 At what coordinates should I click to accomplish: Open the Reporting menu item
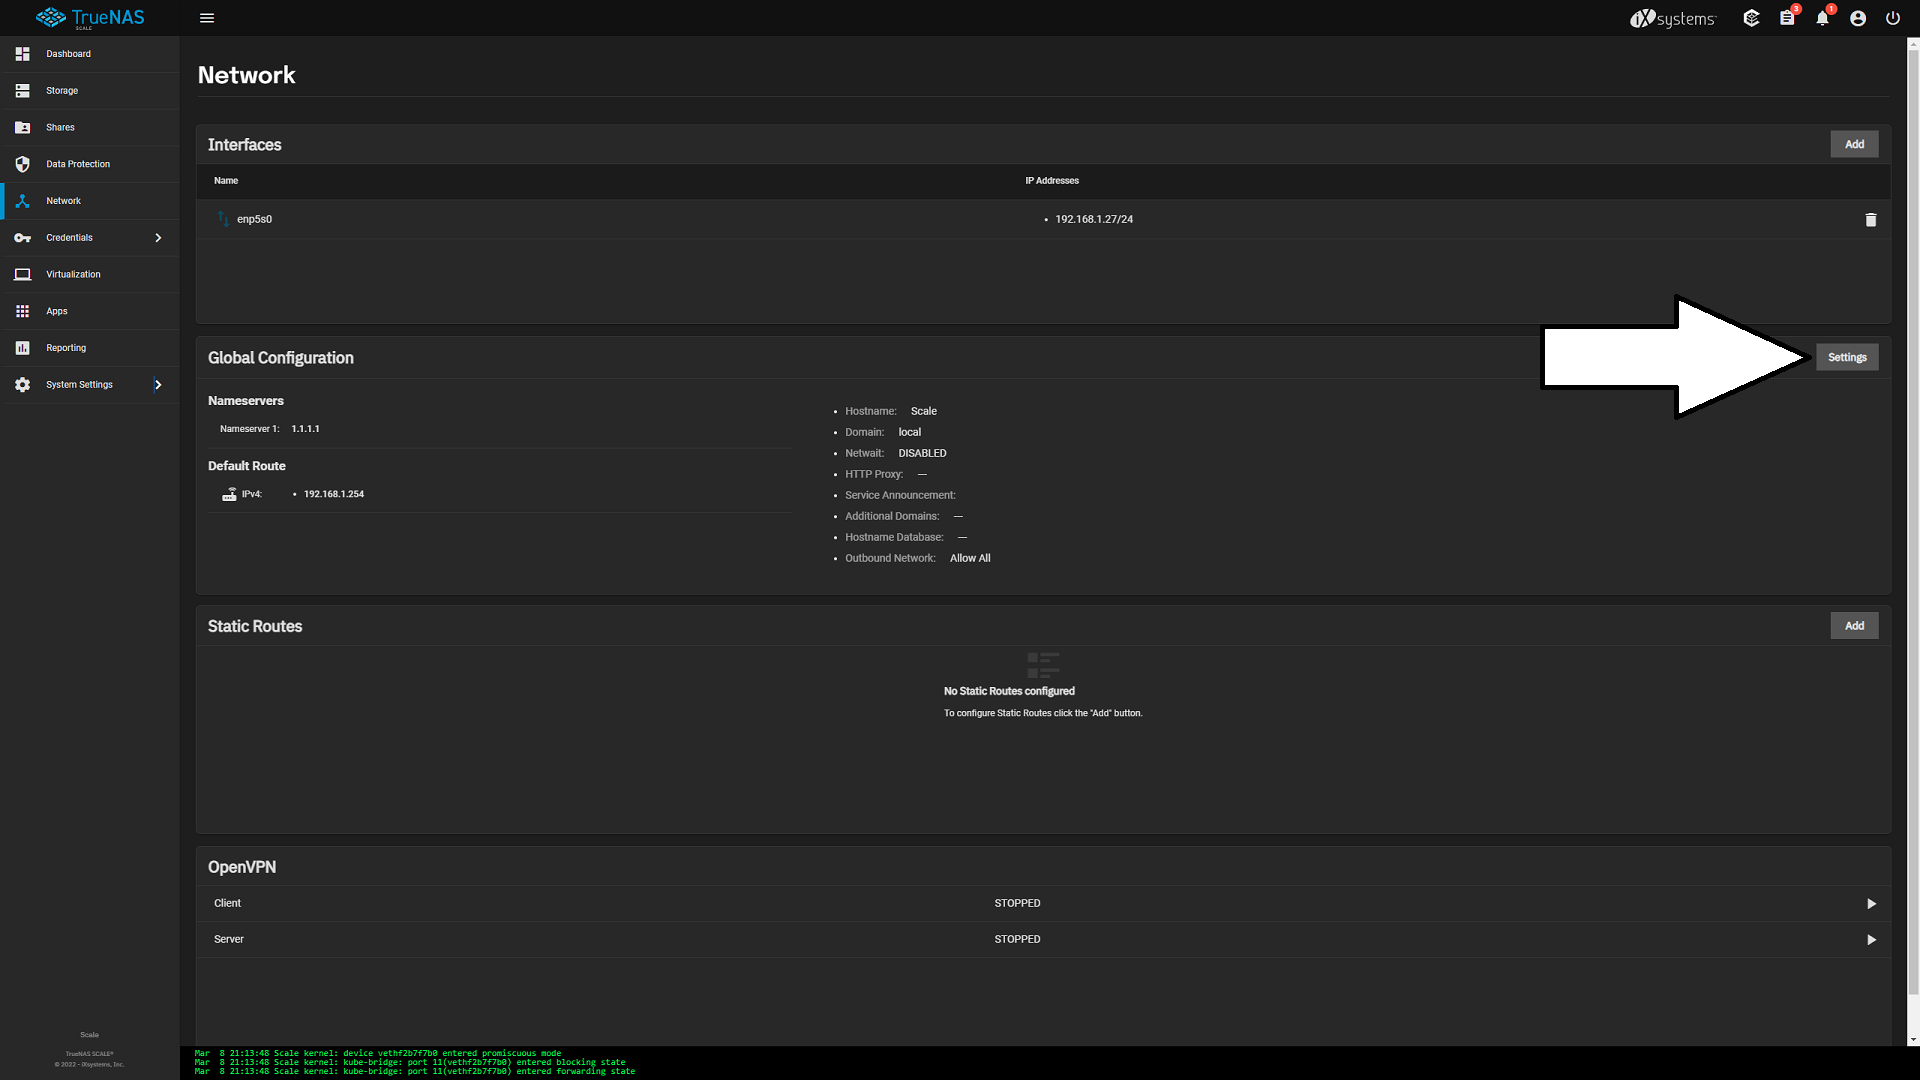point(90,348)
